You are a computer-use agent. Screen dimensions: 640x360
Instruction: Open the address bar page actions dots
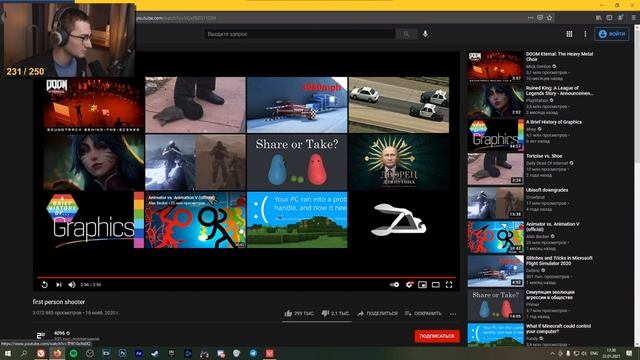pyautogui.click(x=530, y=18)
